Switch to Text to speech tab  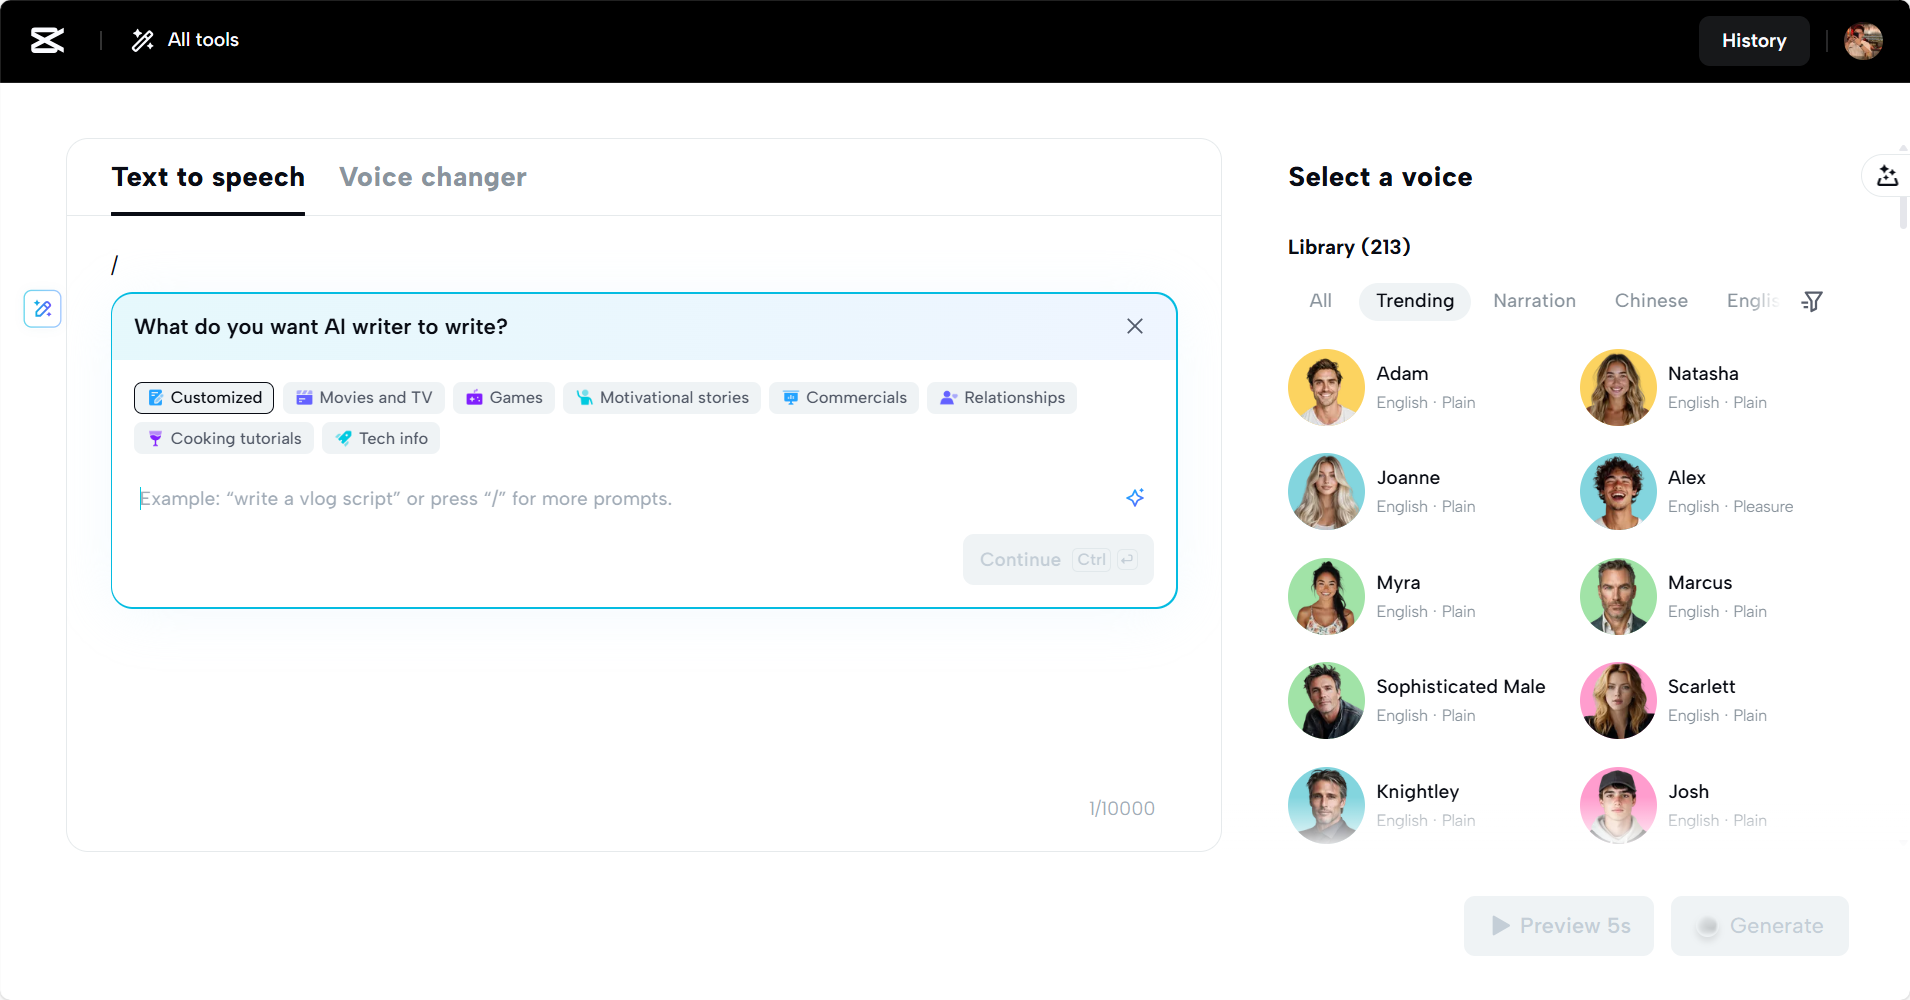(x=208, y=177)
